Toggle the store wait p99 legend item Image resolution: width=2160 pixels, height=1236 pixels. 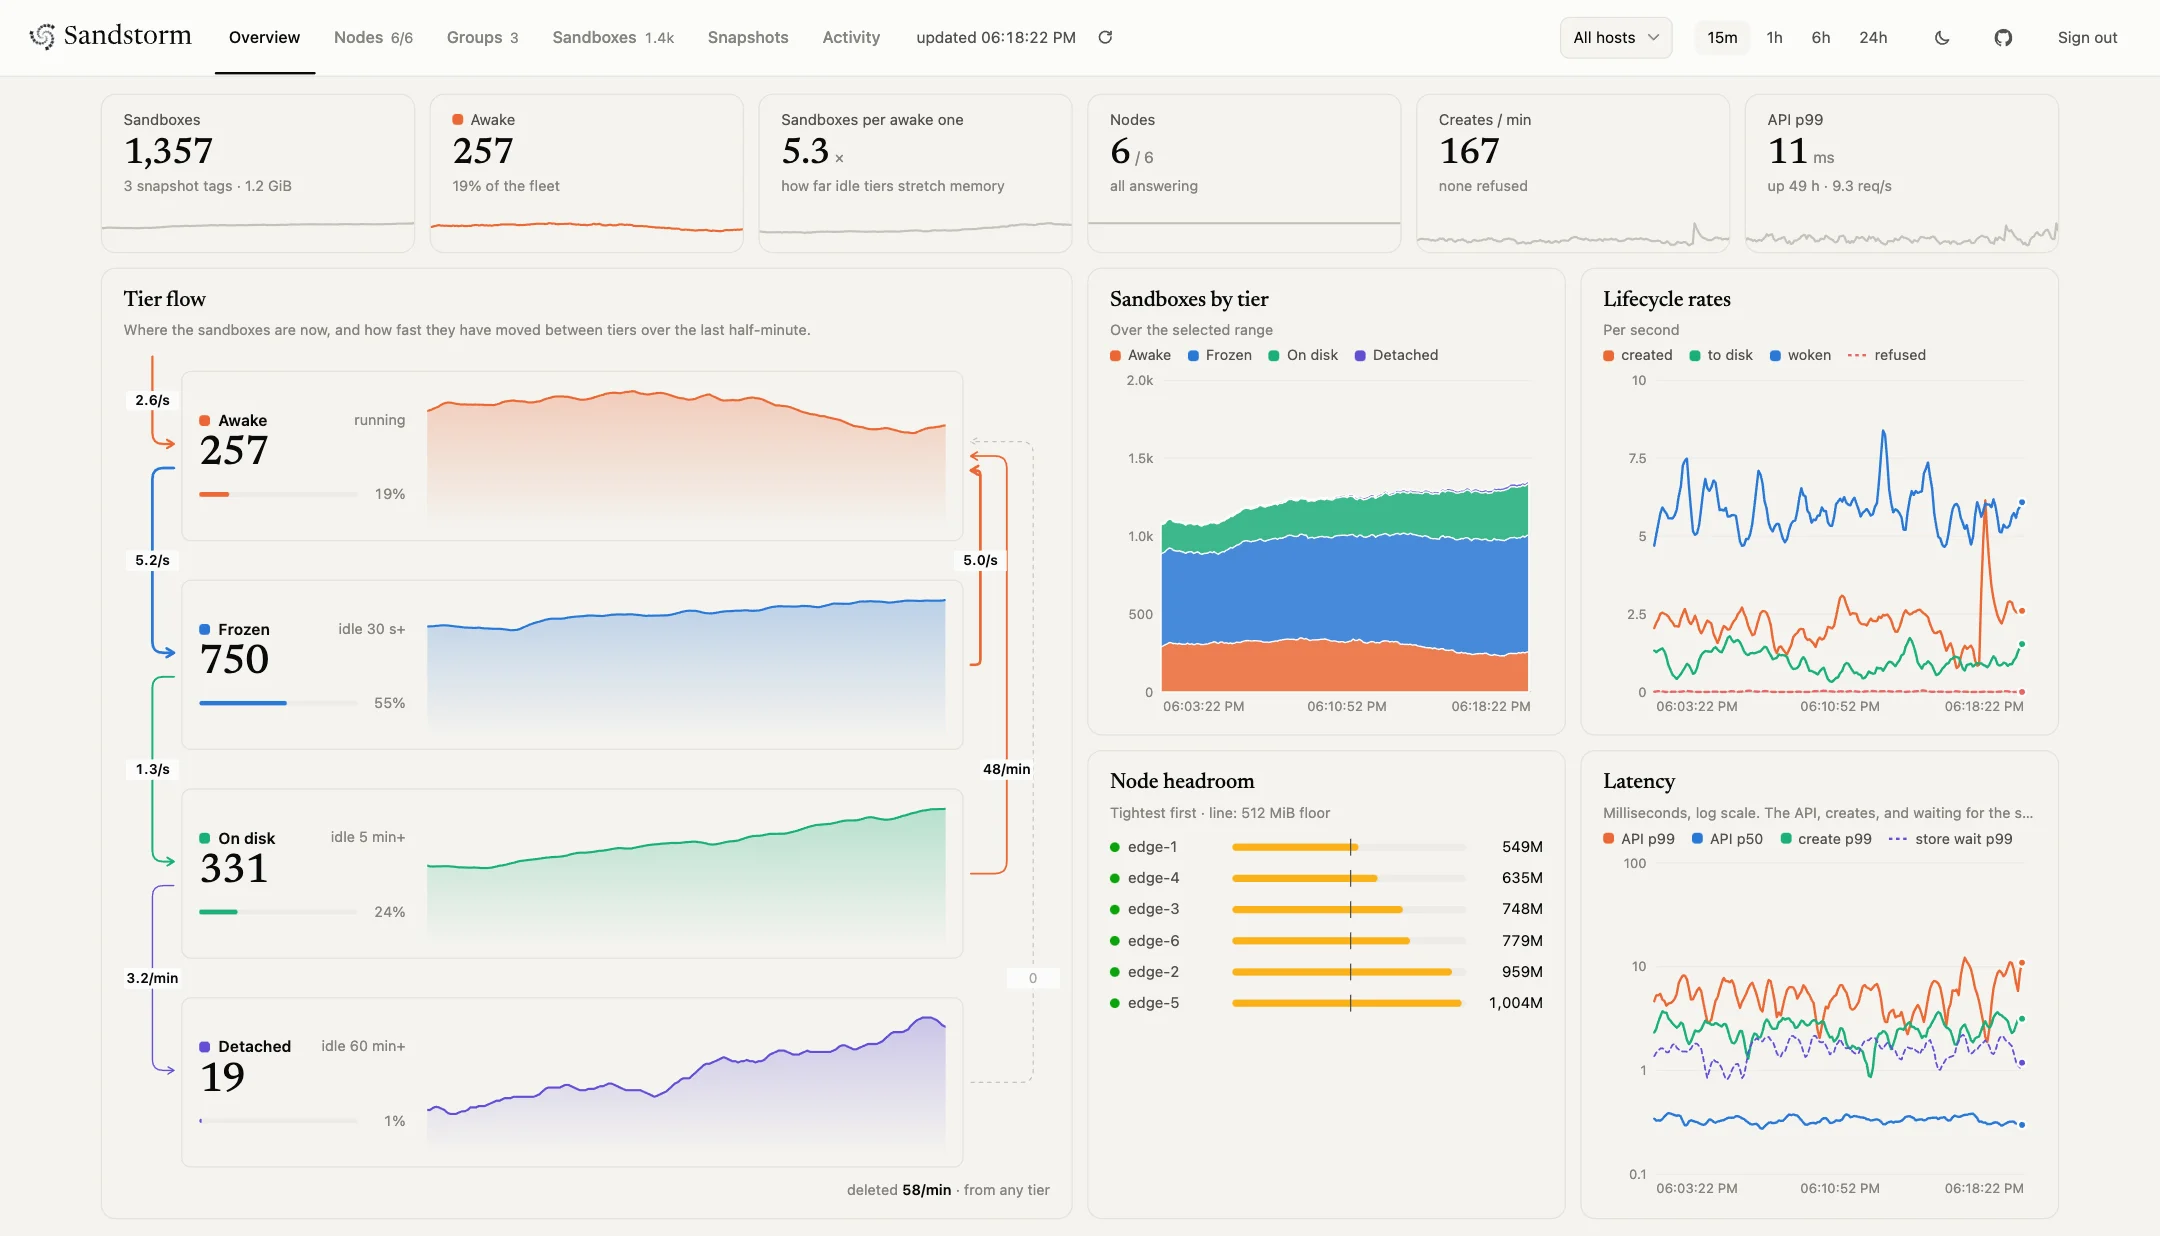[1950, 839]
